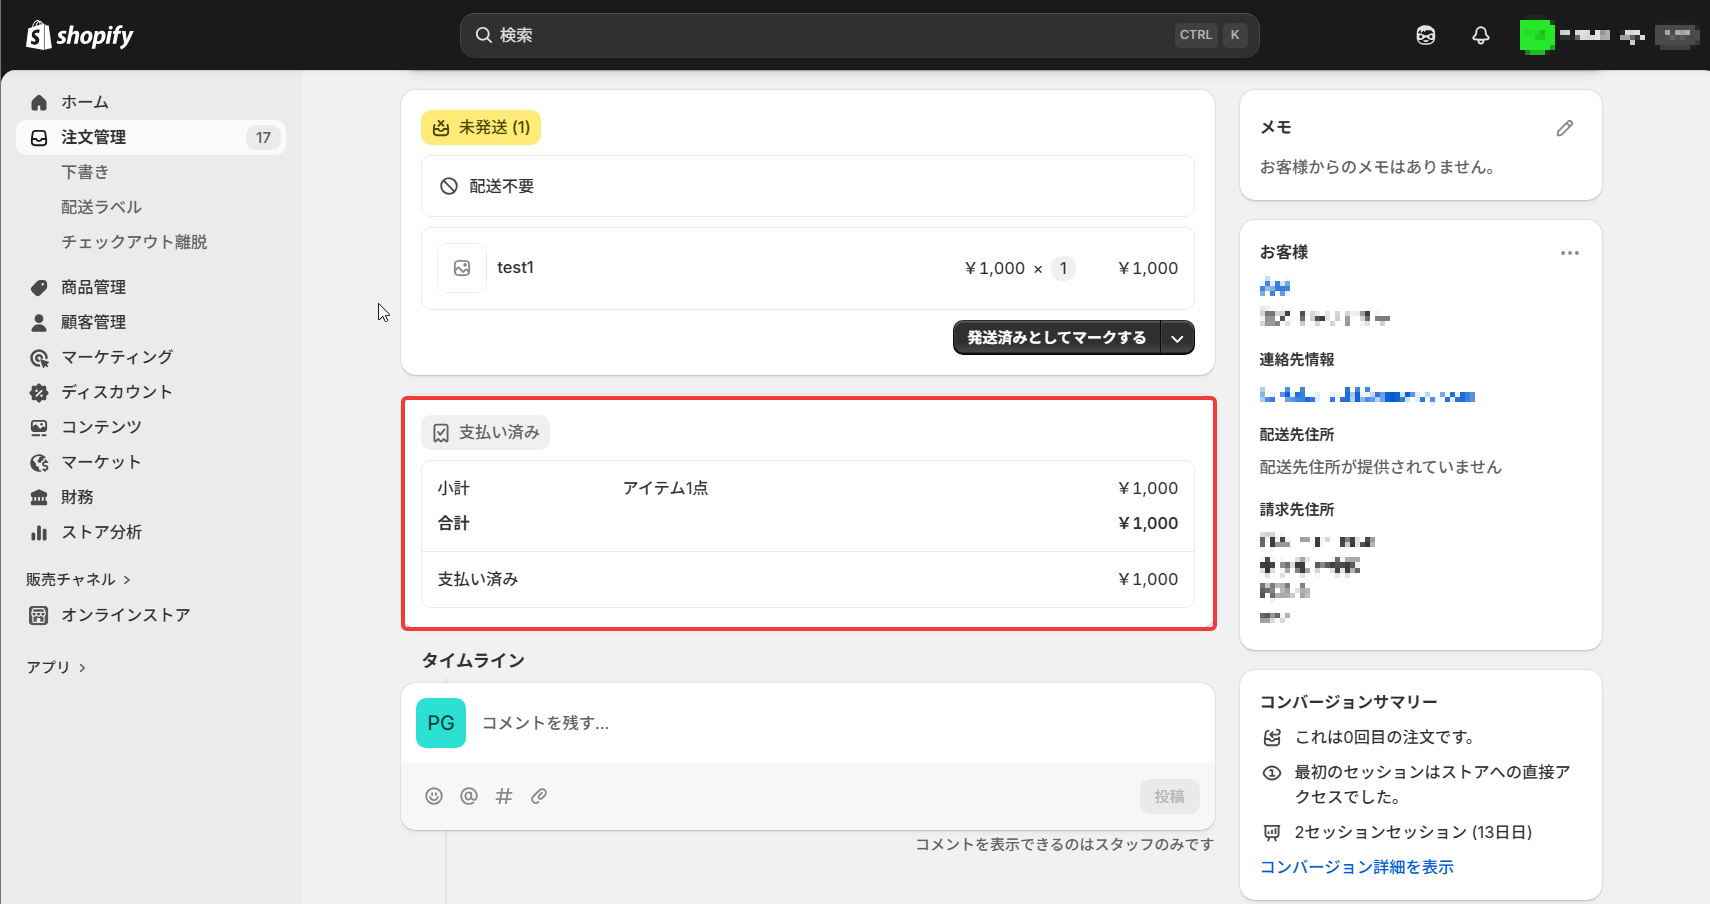Click the ディスカウント badge icon
The image size is (1710, 904).
coord(39,392)
